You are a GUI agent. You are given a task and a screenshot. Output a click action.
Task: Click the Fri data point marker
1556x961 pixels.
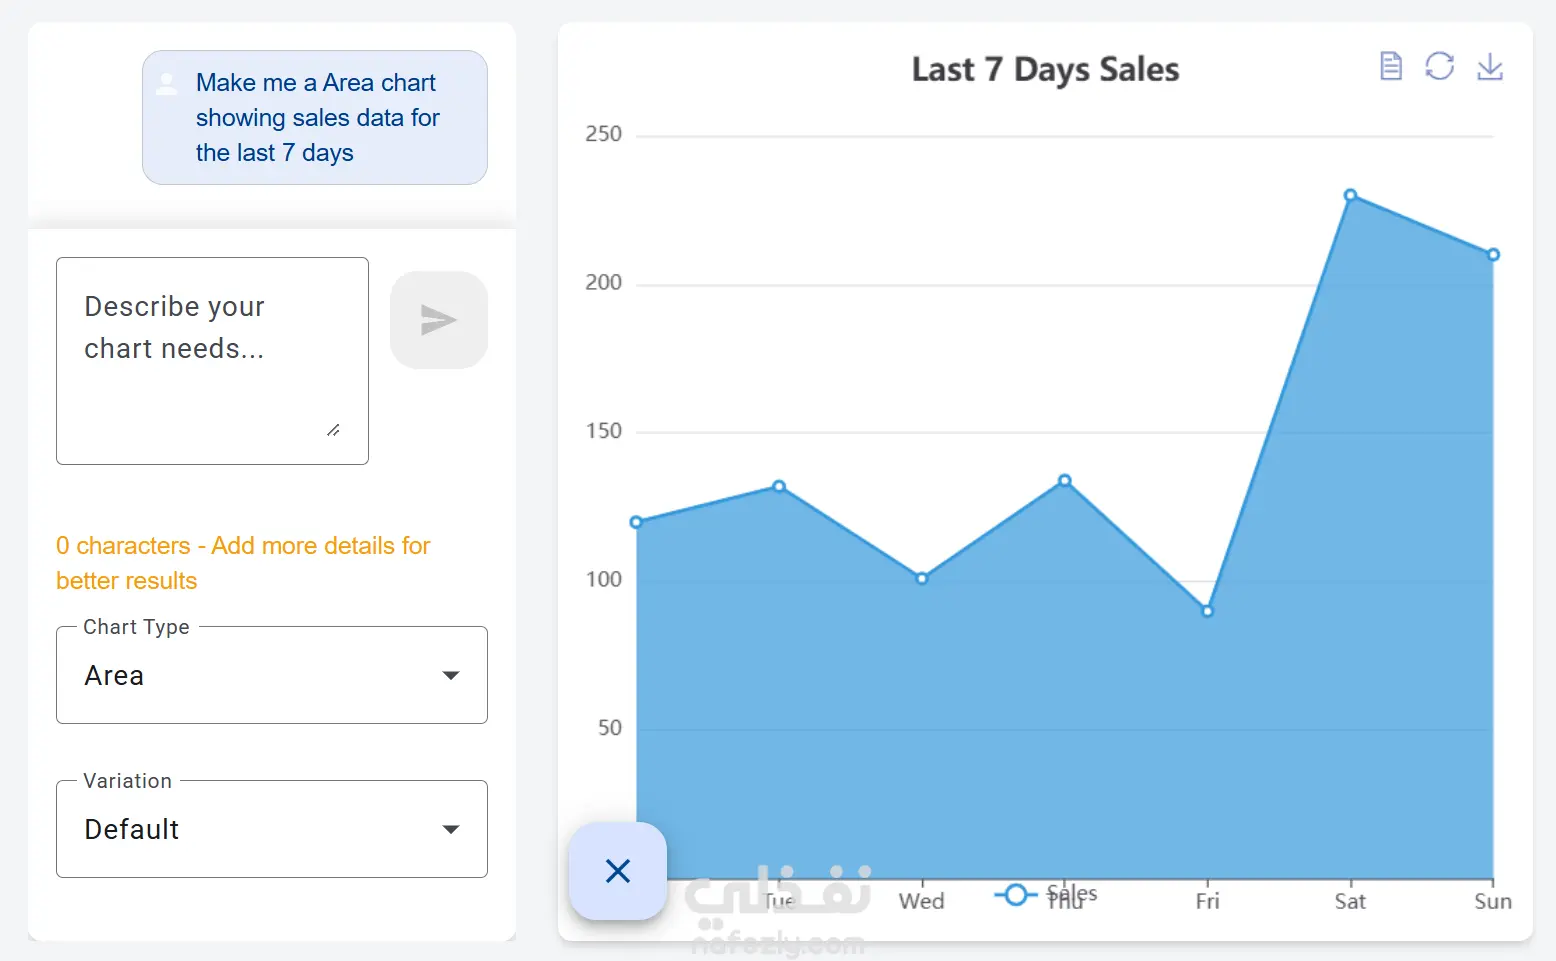tap(1207, 611)
